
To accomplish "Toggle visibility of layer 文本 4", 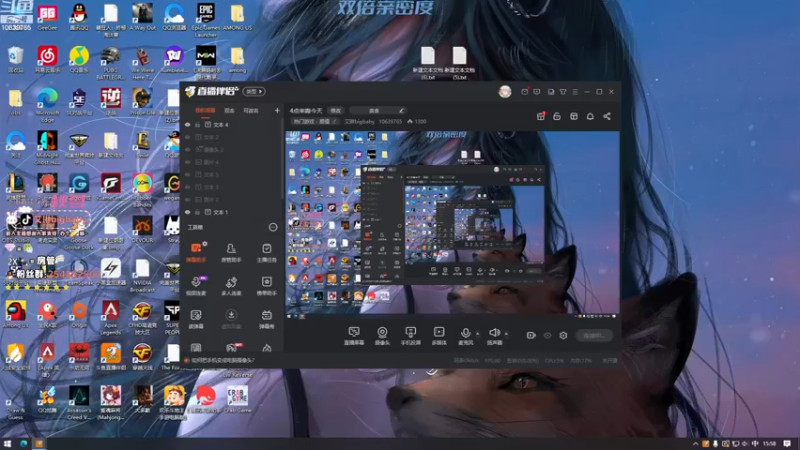I will (x=188, y=124).
